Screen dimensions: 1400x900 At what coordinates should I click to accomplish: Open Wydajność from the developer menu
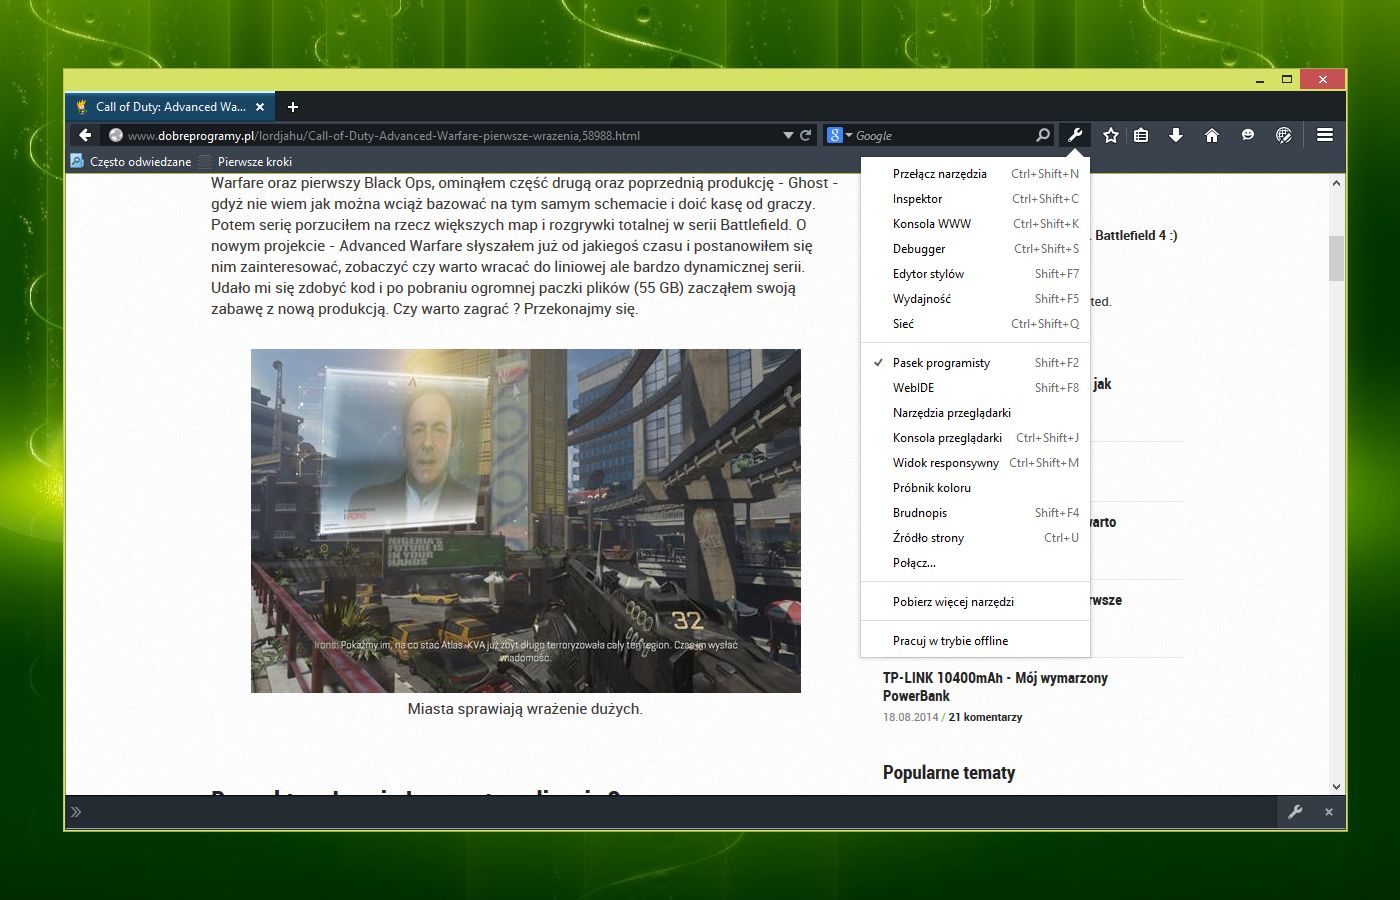click(975, 299)
